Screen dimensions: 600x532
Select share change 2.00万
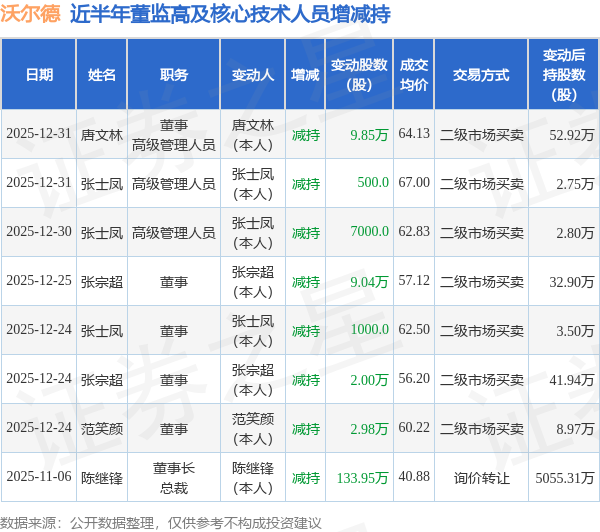[369, 380]
